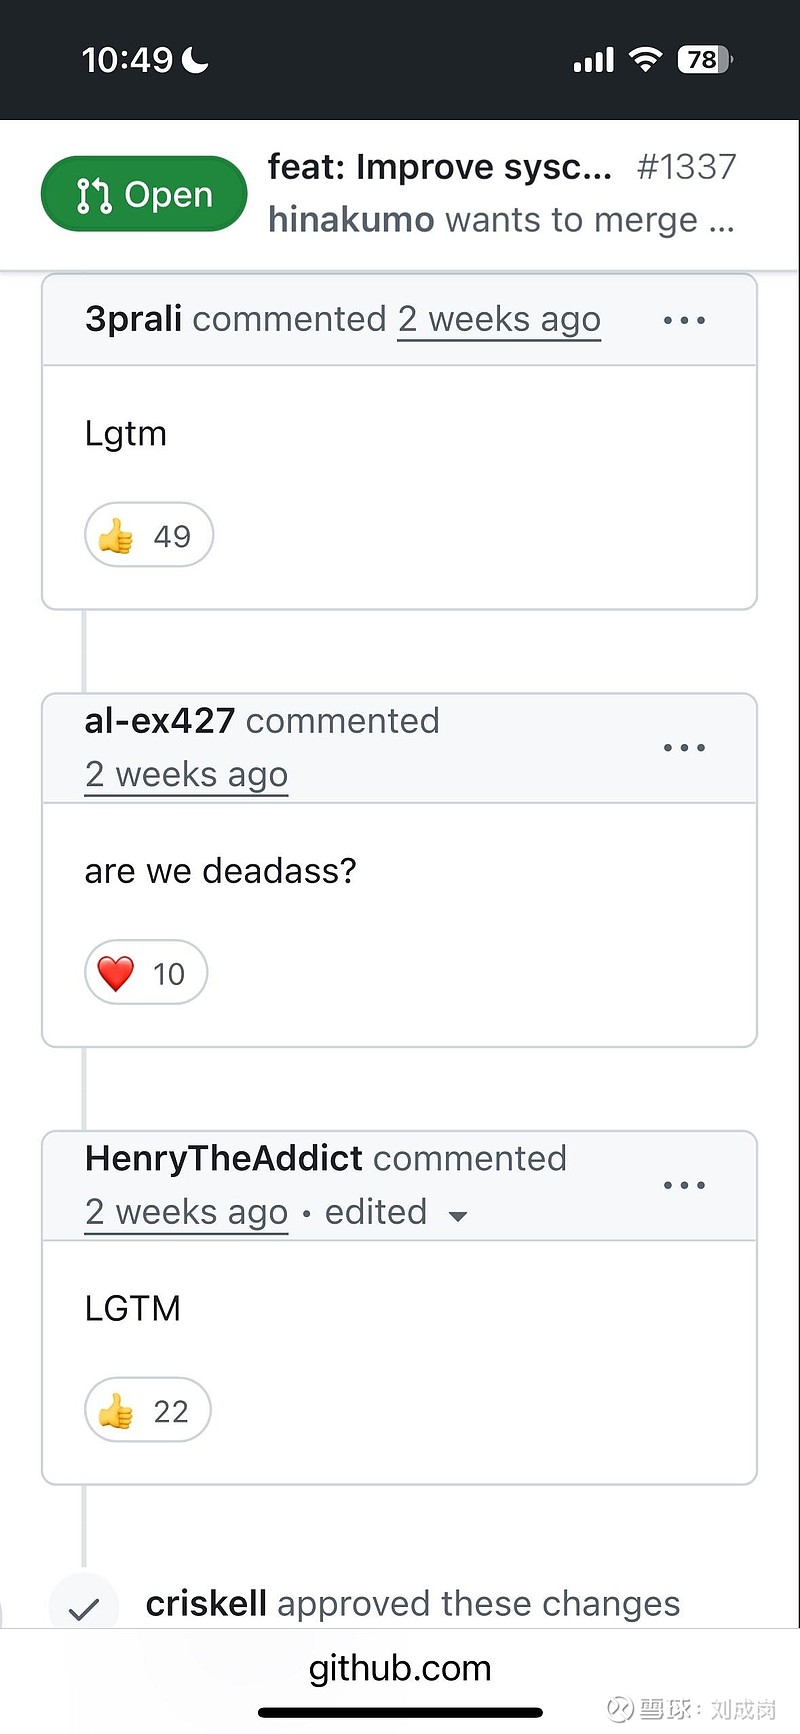This screenshot has width=800, height=1734.
Task: Open options menu on HenryTheAddict's comment
Action: 684,1186
